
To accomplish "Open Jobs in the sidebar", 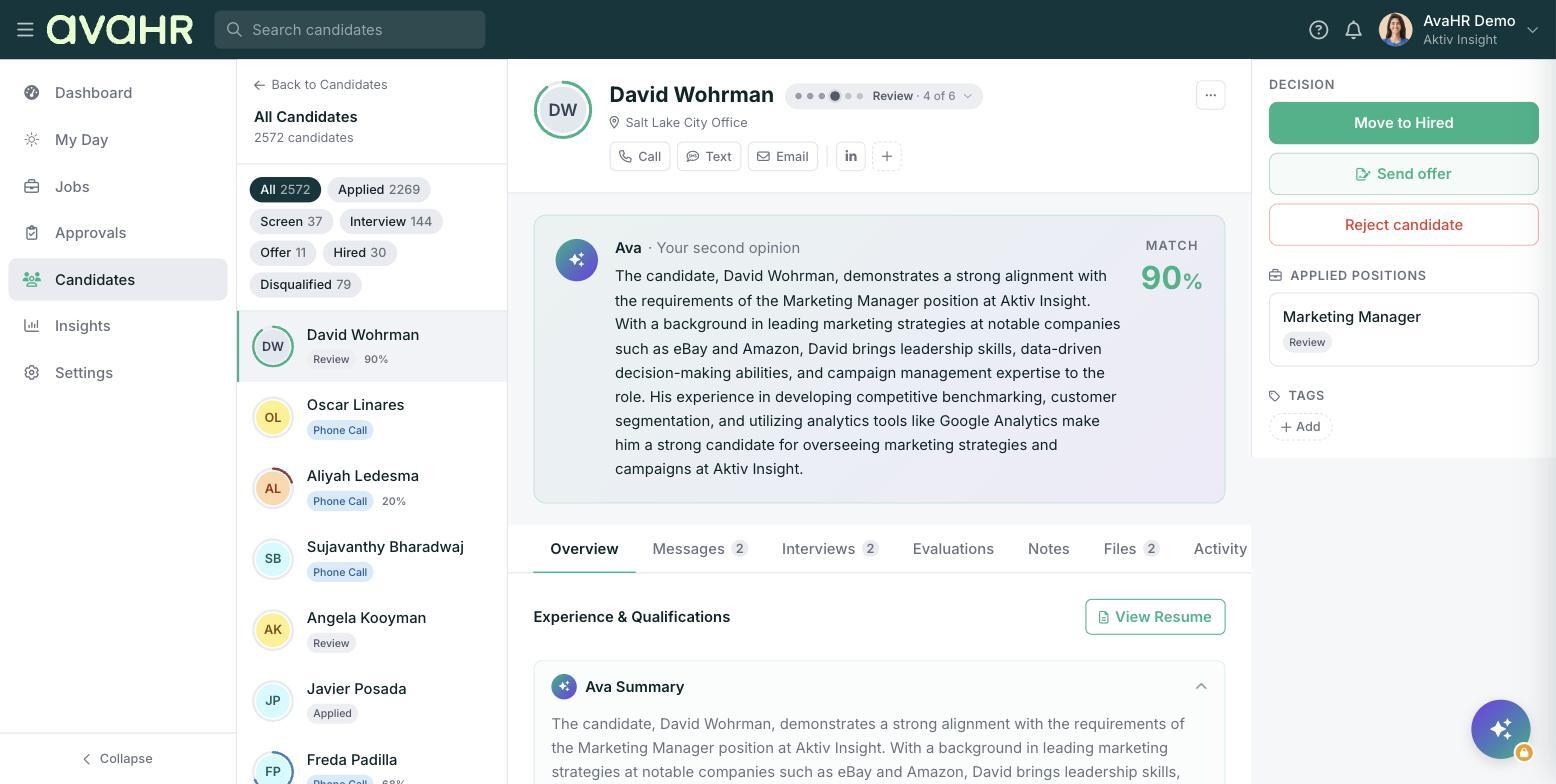I will click(118, 187).
